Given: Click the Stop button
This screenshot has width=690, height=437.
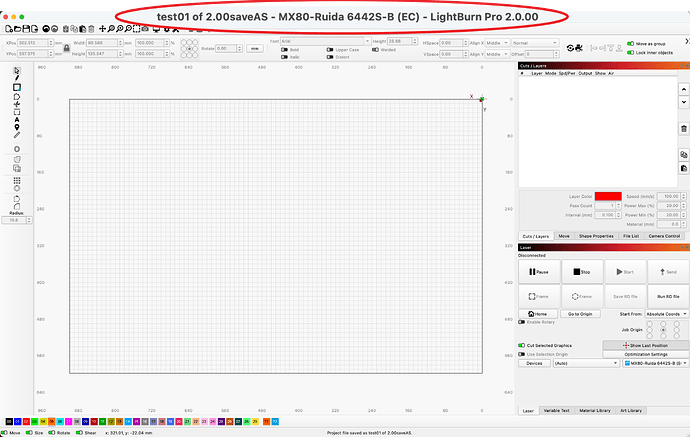Looking at the screenshot, I should 582,272.
